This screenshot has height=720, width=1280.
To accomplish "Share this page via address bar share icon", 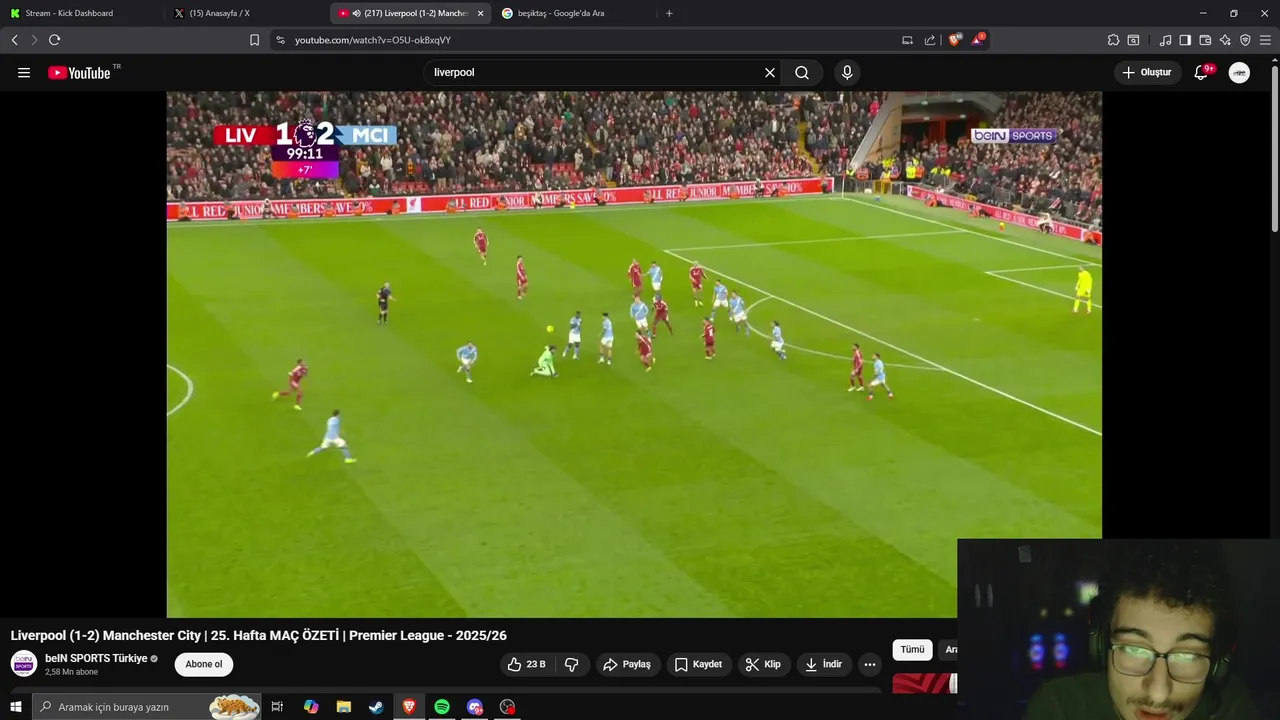I will click(930, 40).
